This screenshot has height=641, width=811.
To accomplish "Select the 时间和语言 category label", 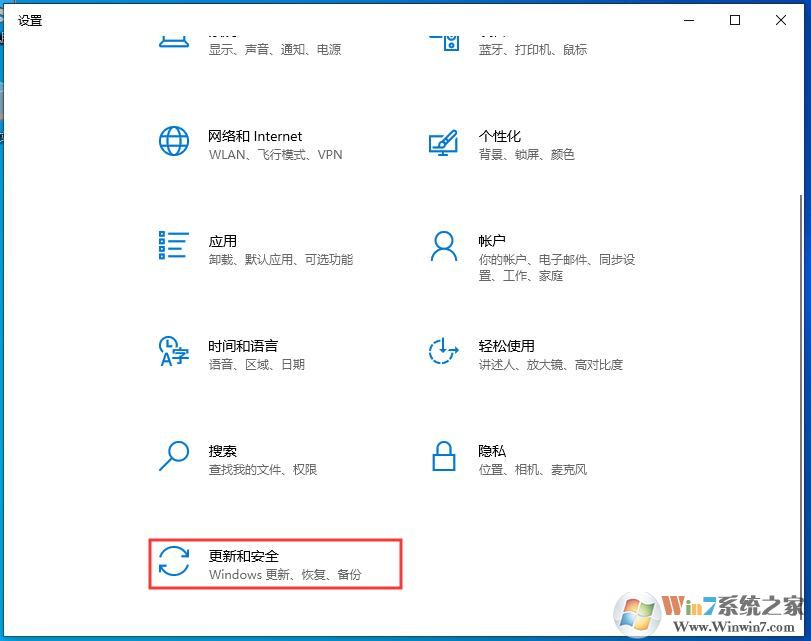I will coord(243,345).
